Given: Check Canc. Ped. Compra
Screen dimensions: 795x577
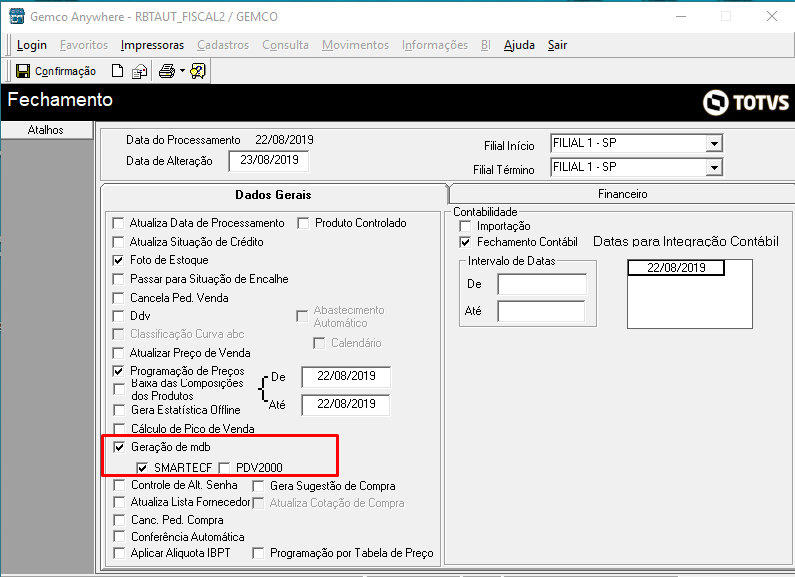Looking at the screenshot, I should (x=119, y=520).
